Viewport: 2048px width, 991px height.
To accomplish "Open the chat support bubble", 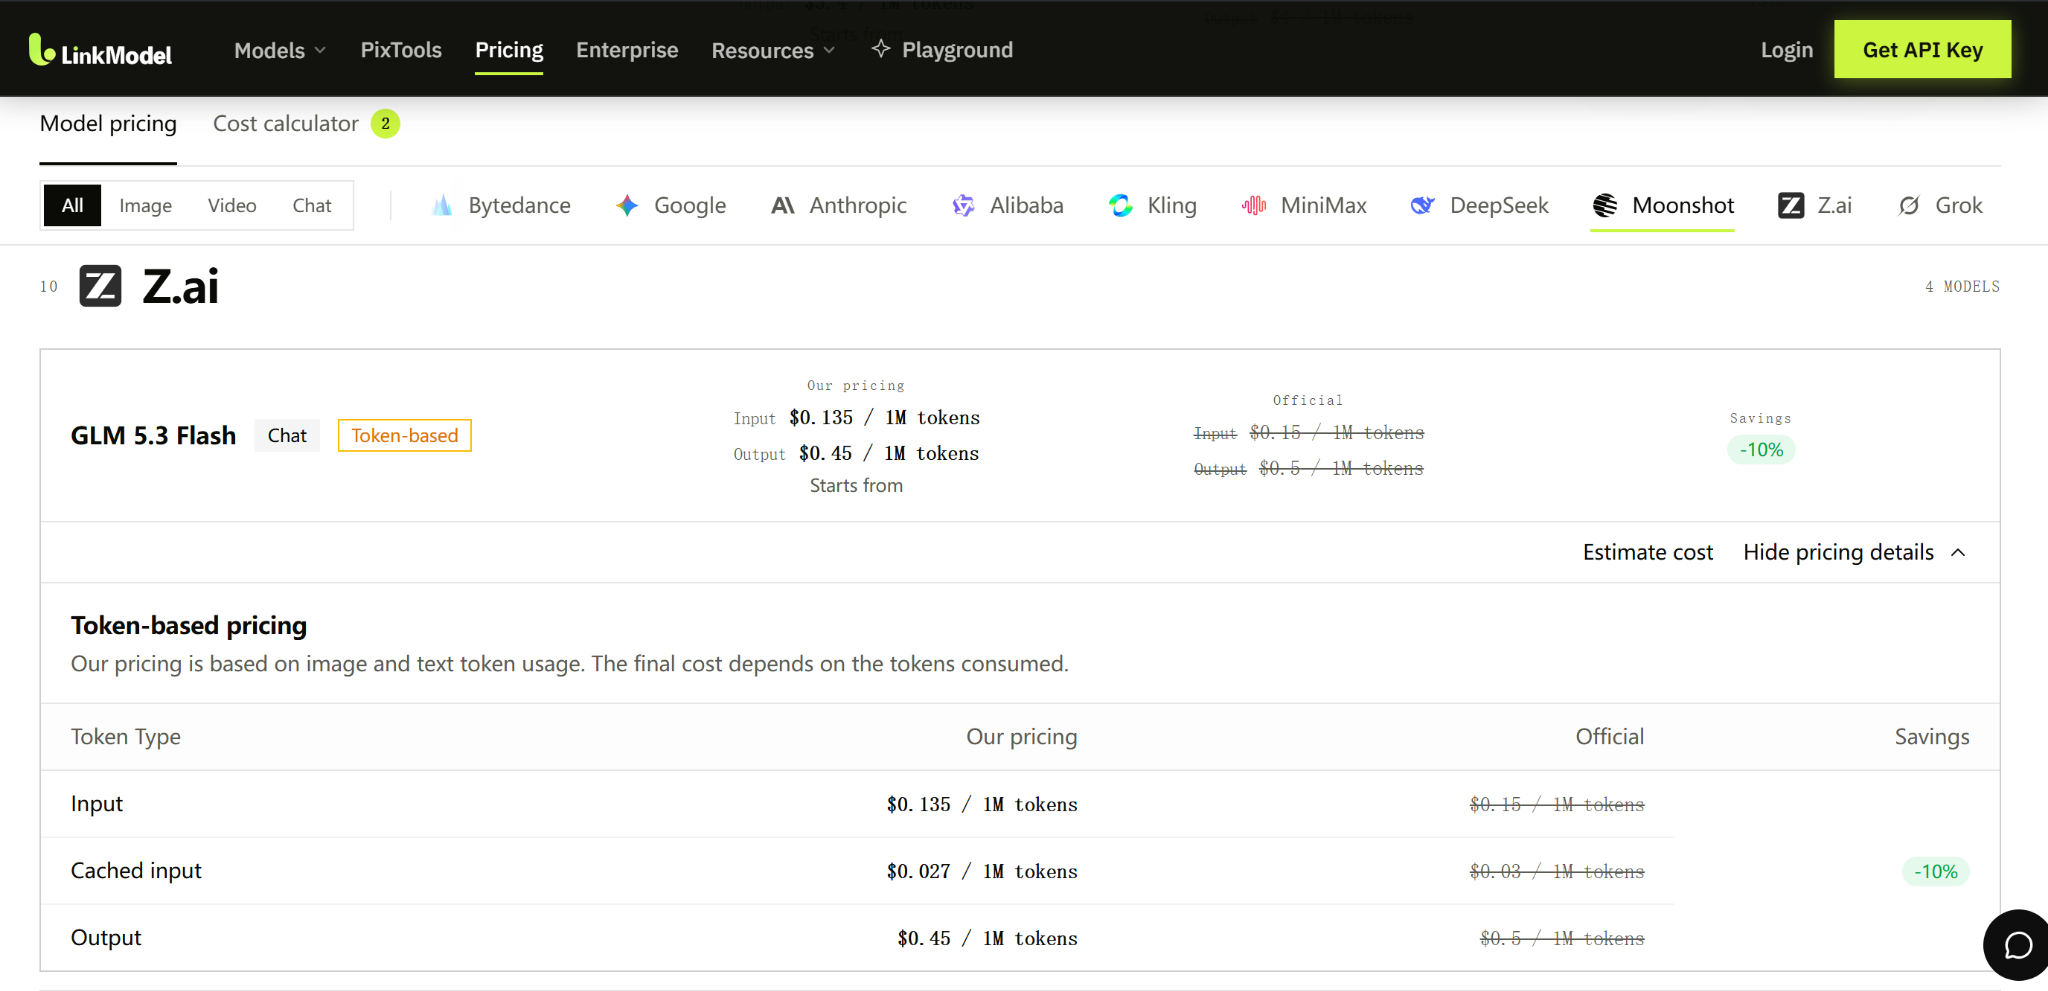I will [2017, 944].
